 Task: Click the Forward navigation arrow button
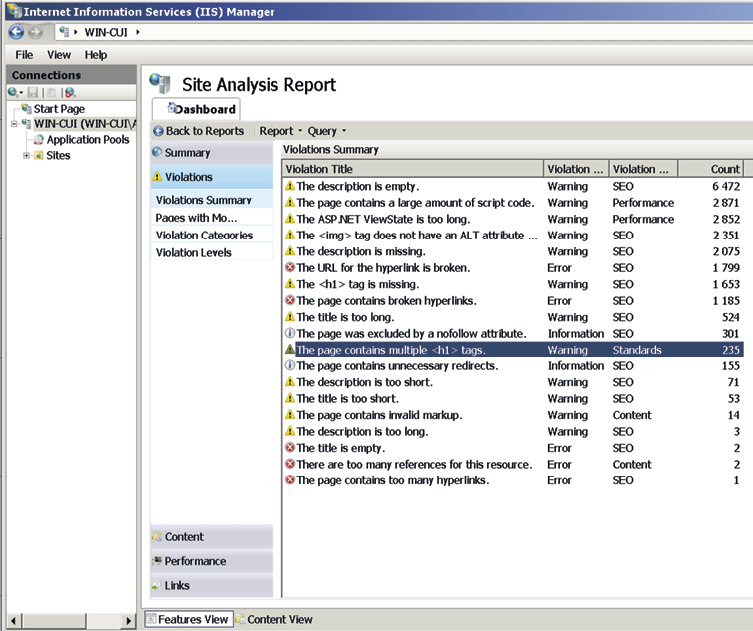[35, 32]
